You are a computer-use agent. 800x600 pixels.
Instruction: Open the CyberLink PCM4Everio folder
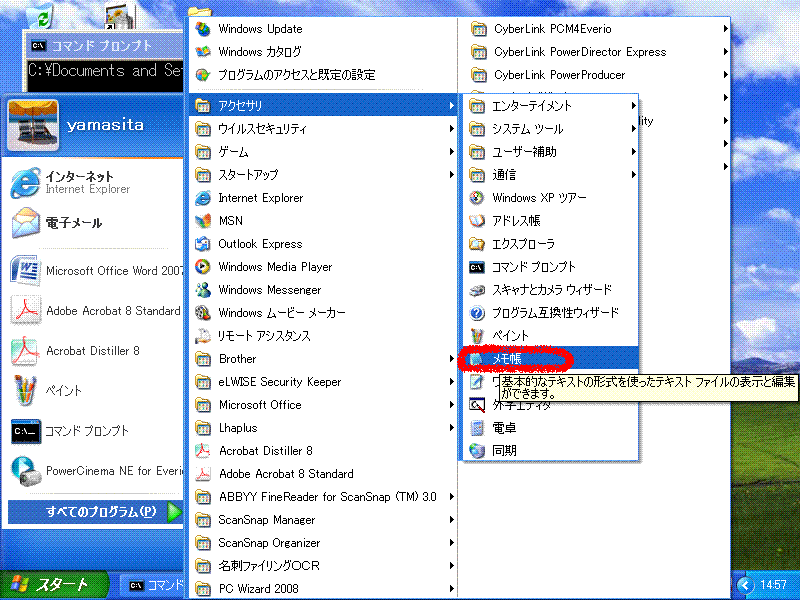point(594,29)
